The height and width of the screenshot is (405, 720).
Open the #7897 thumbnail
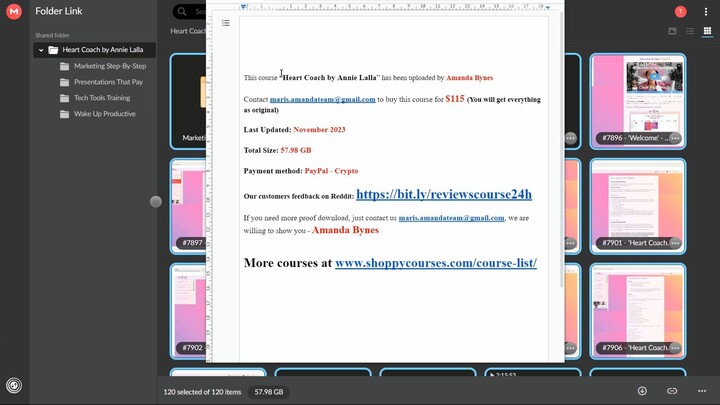(x=188, y=206)
